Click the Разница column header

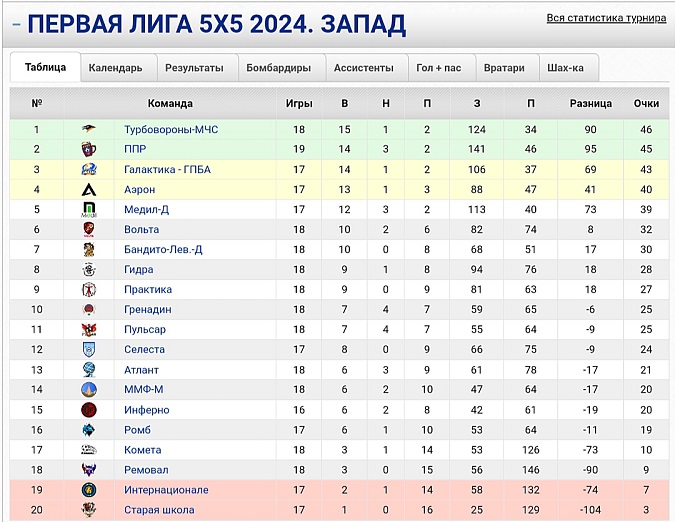point(590,103)
